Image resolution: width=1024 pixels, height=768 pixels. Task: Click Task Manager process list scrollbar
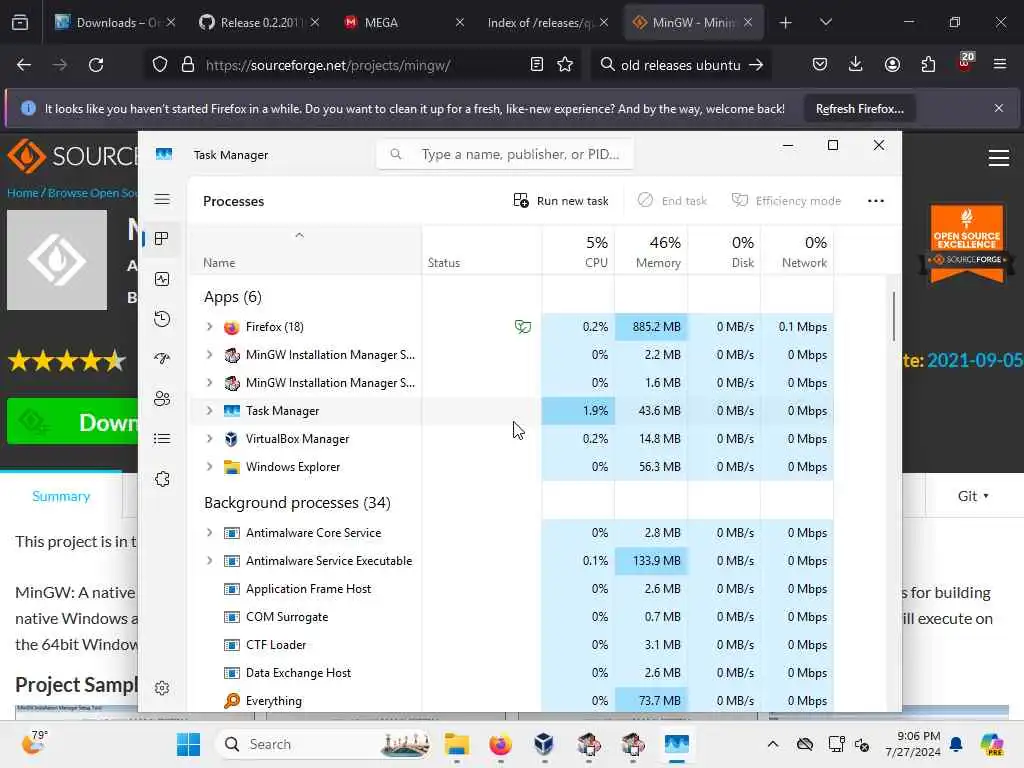893,316
